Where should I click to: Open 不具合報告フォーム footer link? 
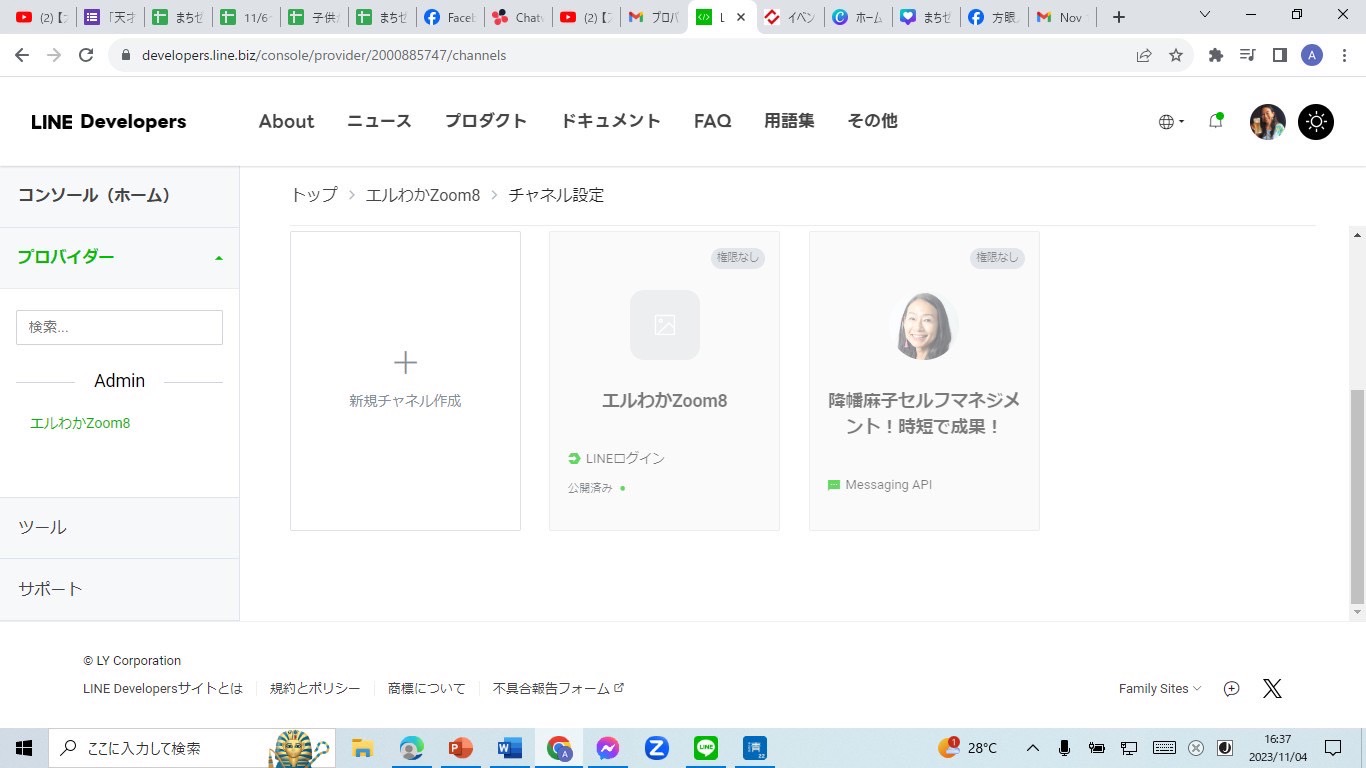[558, 689]
